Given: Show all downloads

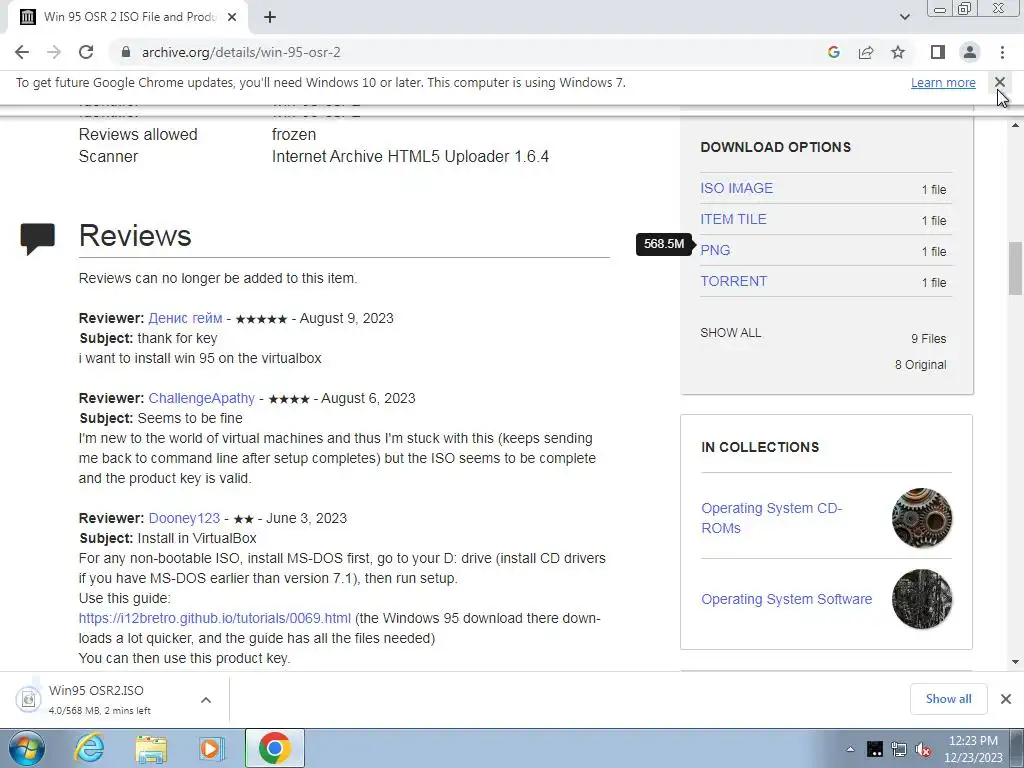Looking at the screenshot, I should click(948, 699).
